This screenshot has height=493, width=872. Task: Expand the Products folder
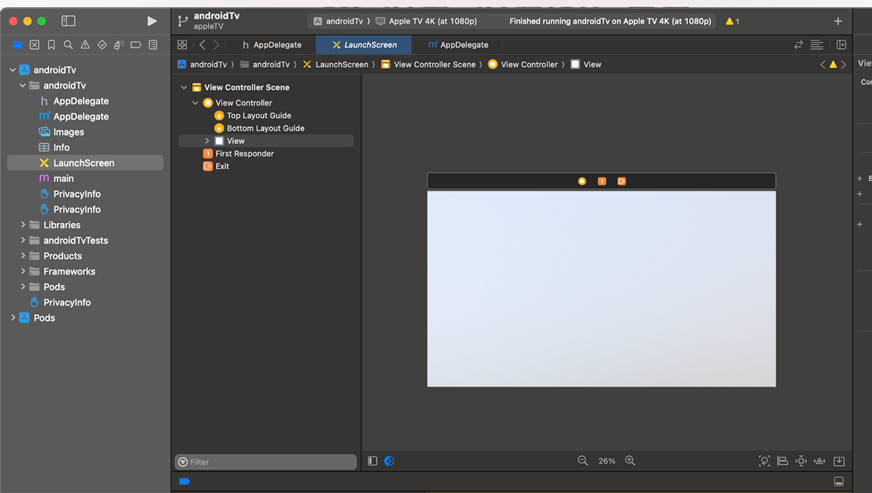(x=23, y=256)
